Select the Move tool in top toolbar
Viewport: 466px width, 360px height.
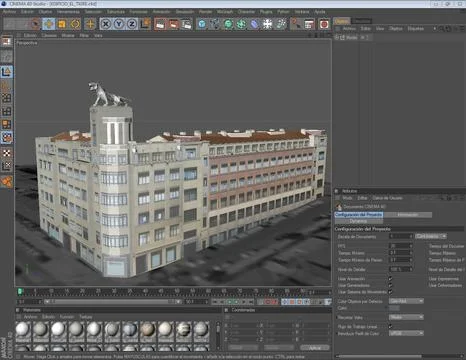[x=48, y=24]
